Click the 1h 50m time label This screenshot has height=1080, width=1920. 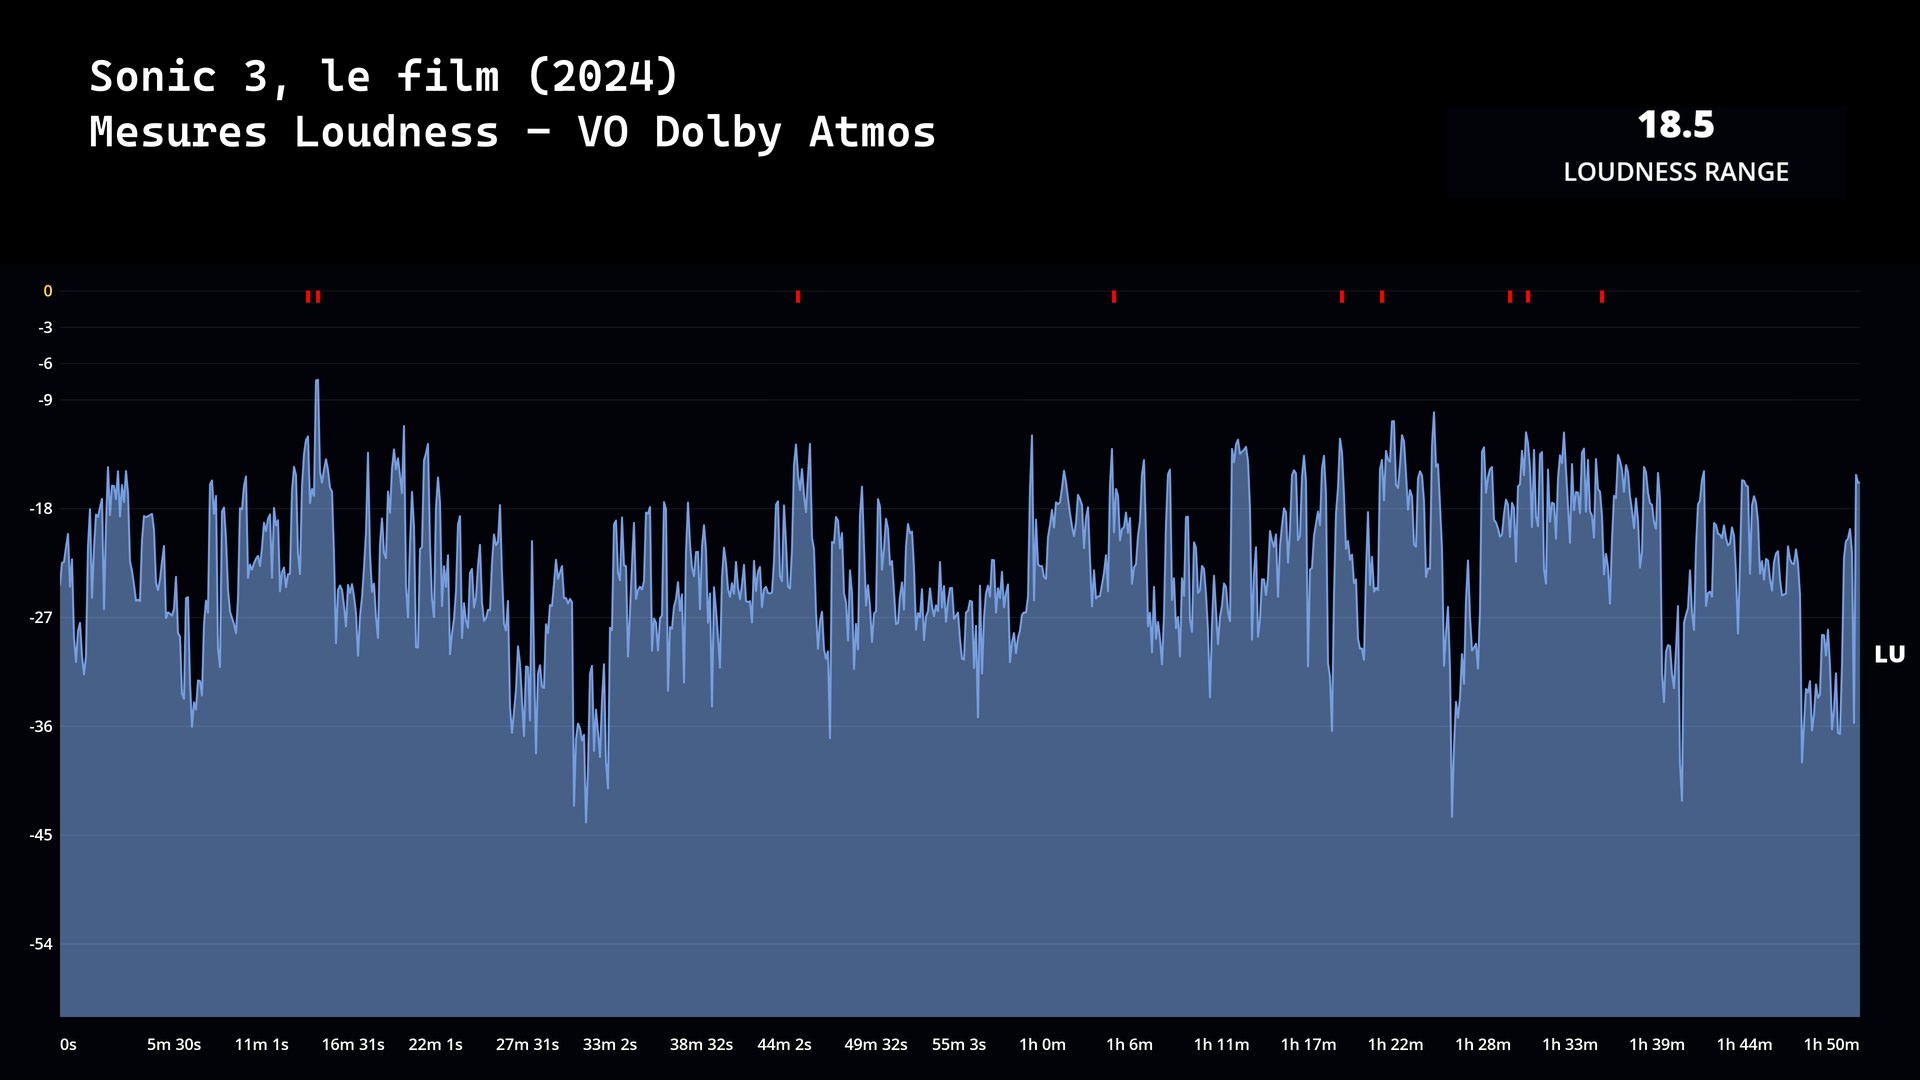[x=1831, y=1044]
